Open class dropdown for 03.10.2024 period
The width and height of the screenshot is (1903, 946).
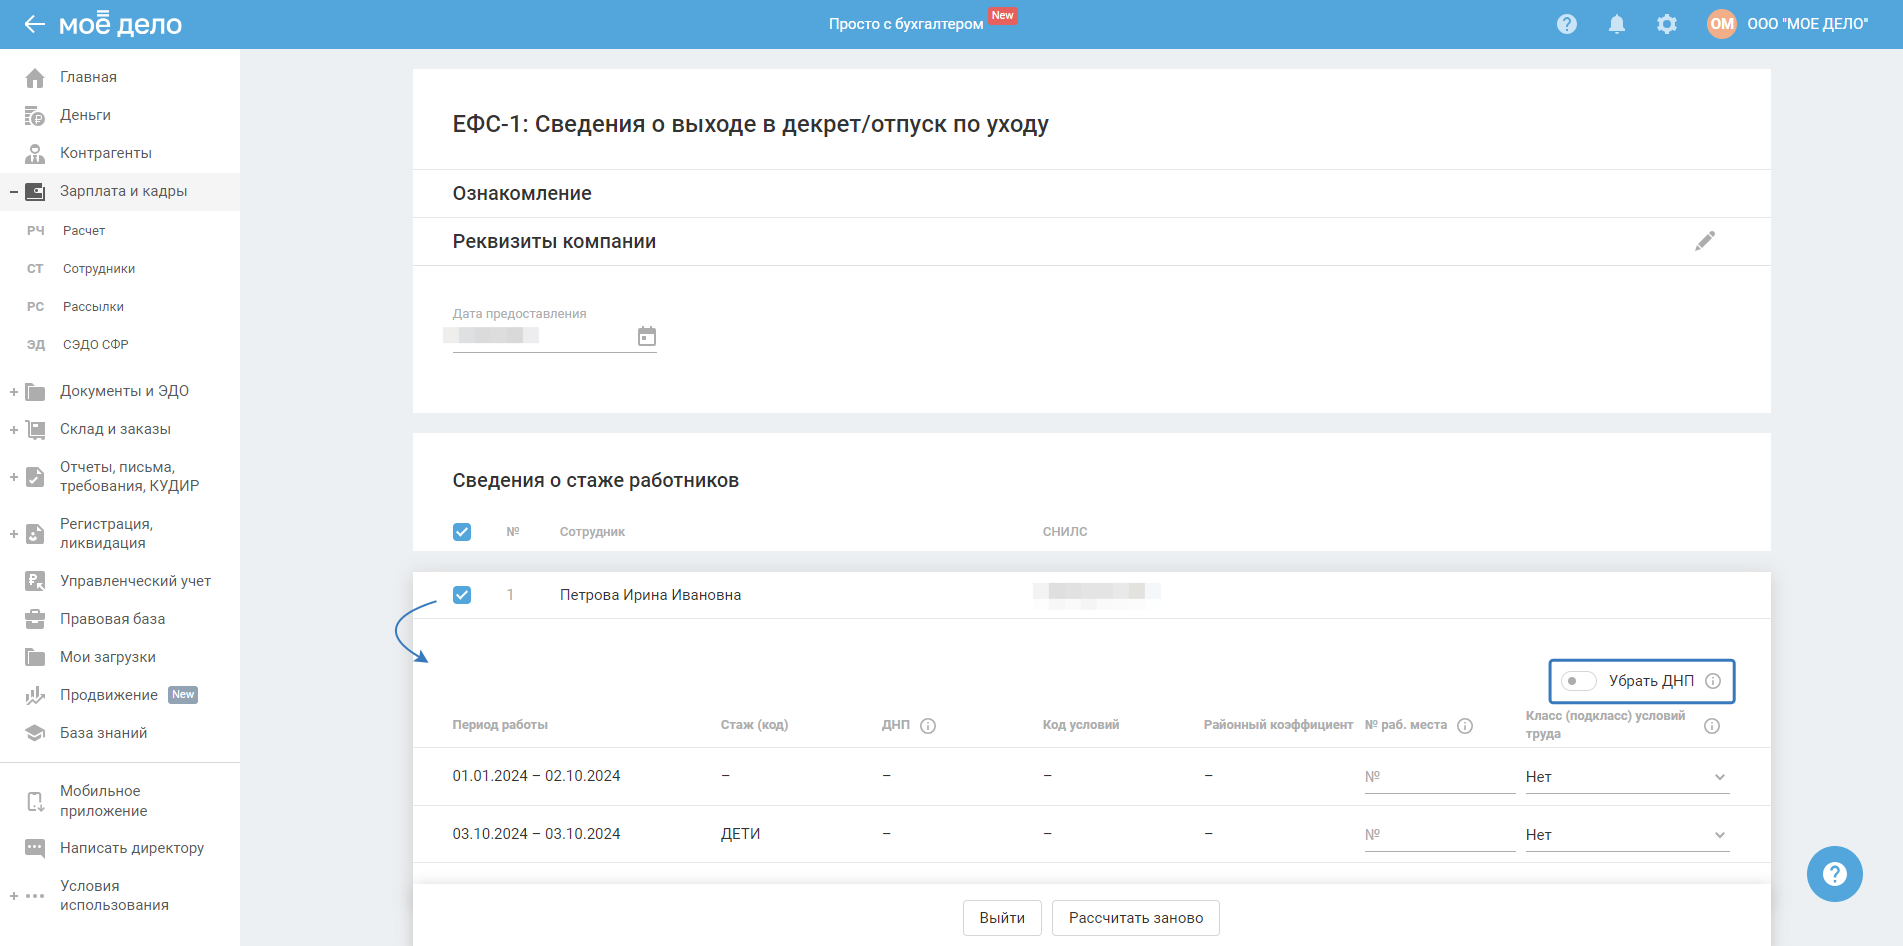click(1626, 835)
